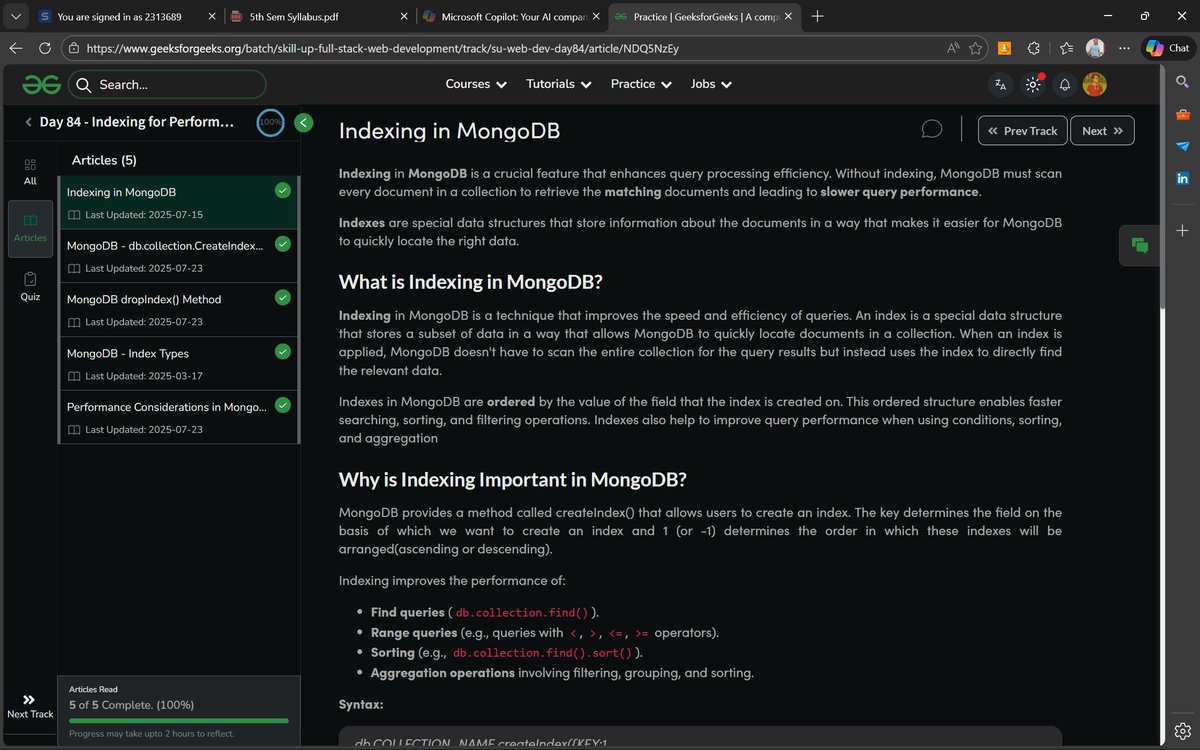Switch to 5th Sem Syllabus.pdf tab
The height and width of the screenshot is (750, 1200).
tap(318, 17)
